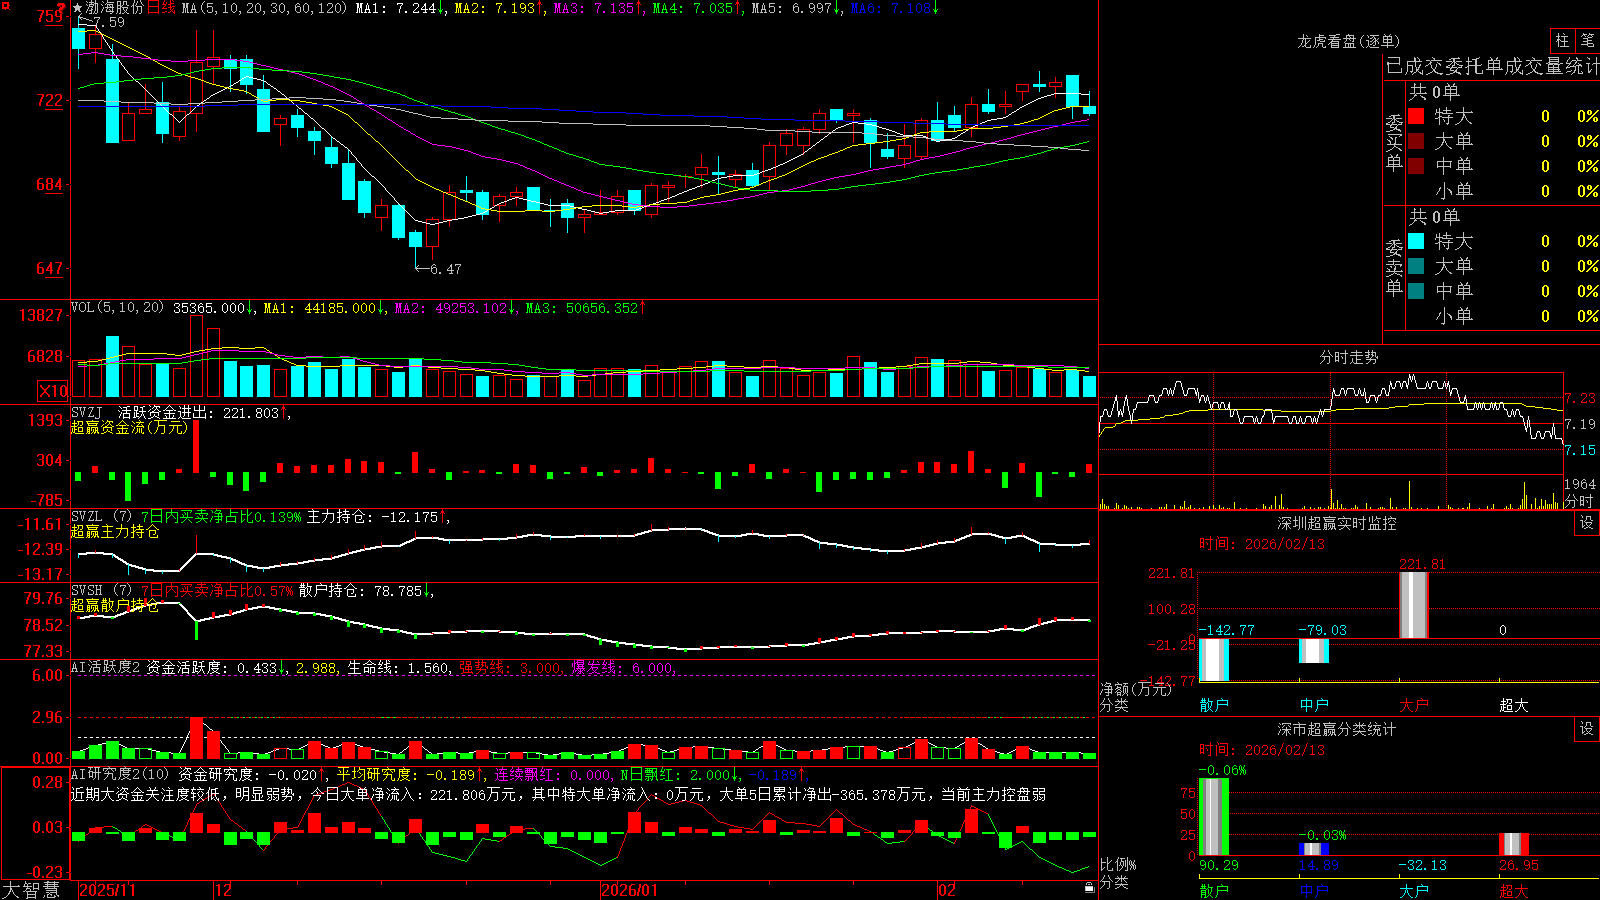This screenshot has width=1600, height=900.
Task: Click the 爆发线: 6.000 label
Action: pos(623,667)
